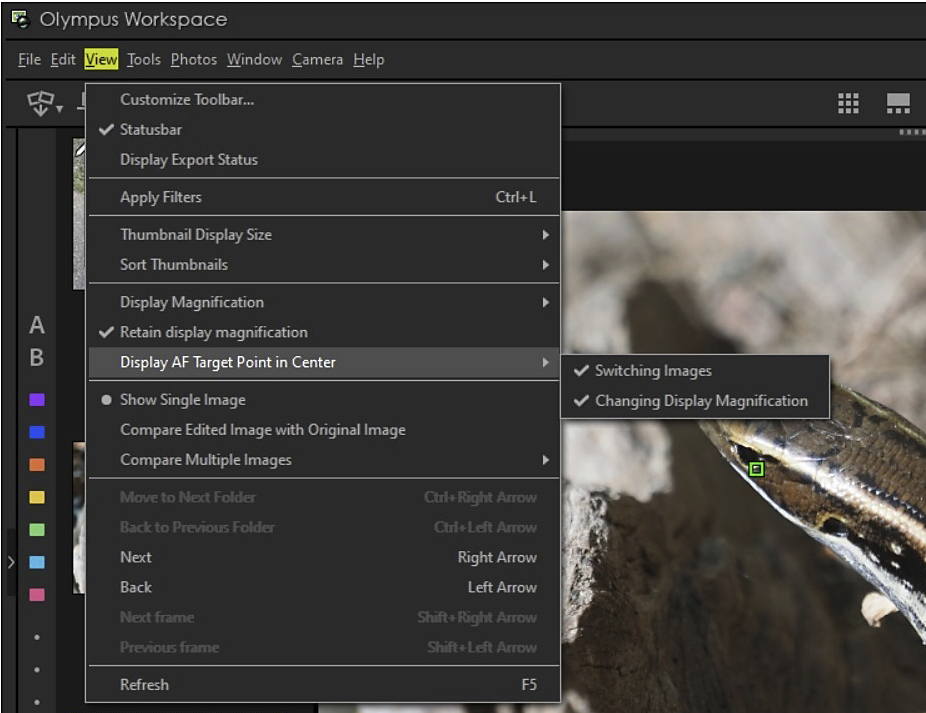Click the green AF target marker on image
Viewport: 926px width, 713px height.
tap(756, 469)
